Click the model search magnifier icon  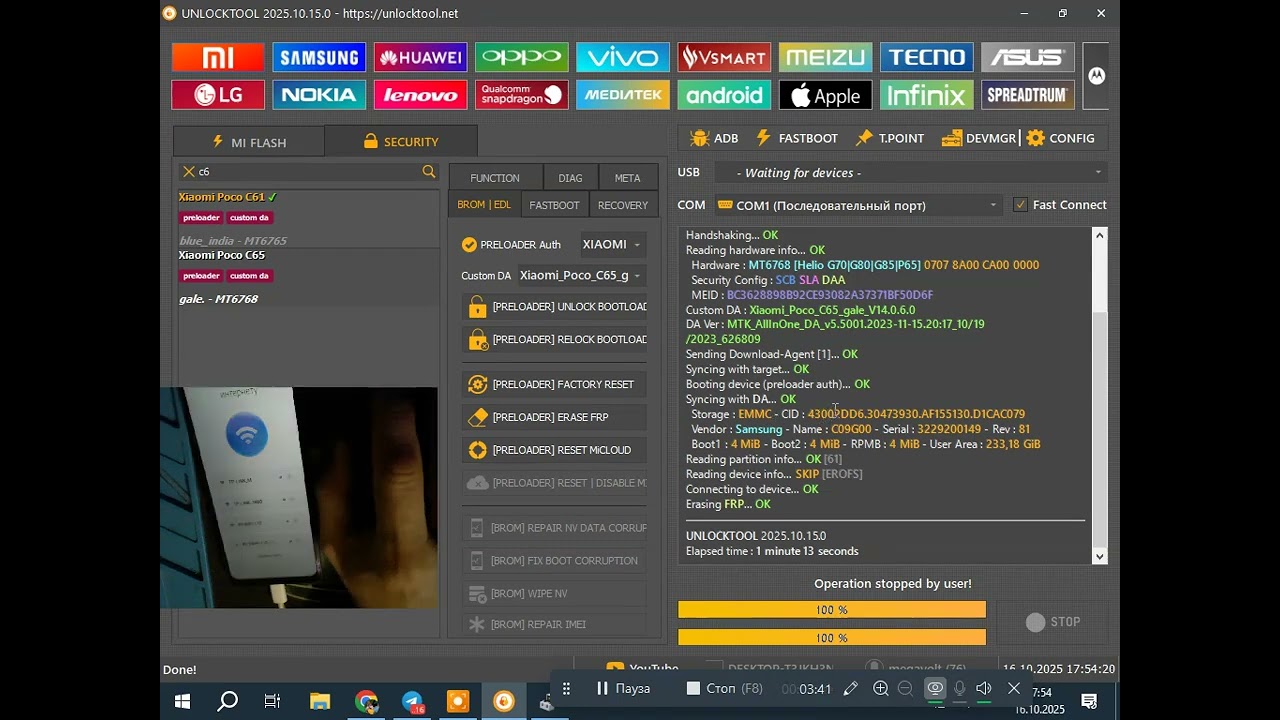point(429,172)
